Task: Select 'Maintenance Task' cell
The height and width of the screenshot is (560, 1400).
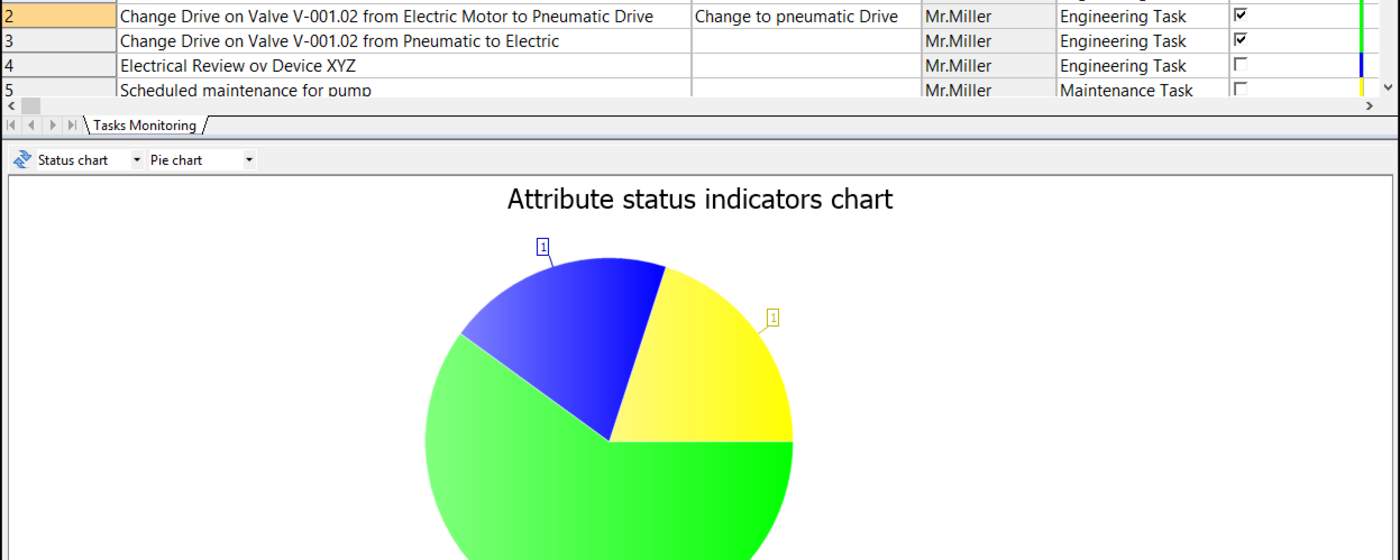Action: tap(1142, 89)
